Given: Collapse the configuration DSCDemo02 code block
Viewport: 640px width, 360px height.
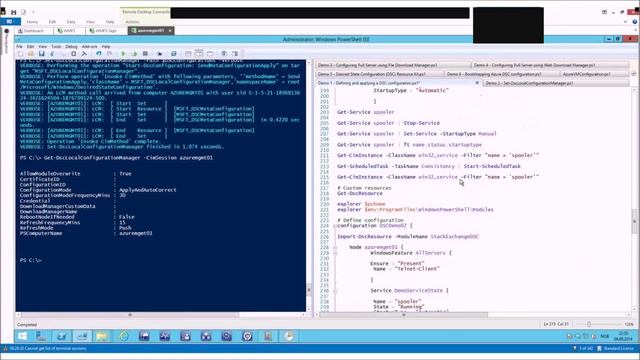Looking at the screenshot, I should click(335, 226).
